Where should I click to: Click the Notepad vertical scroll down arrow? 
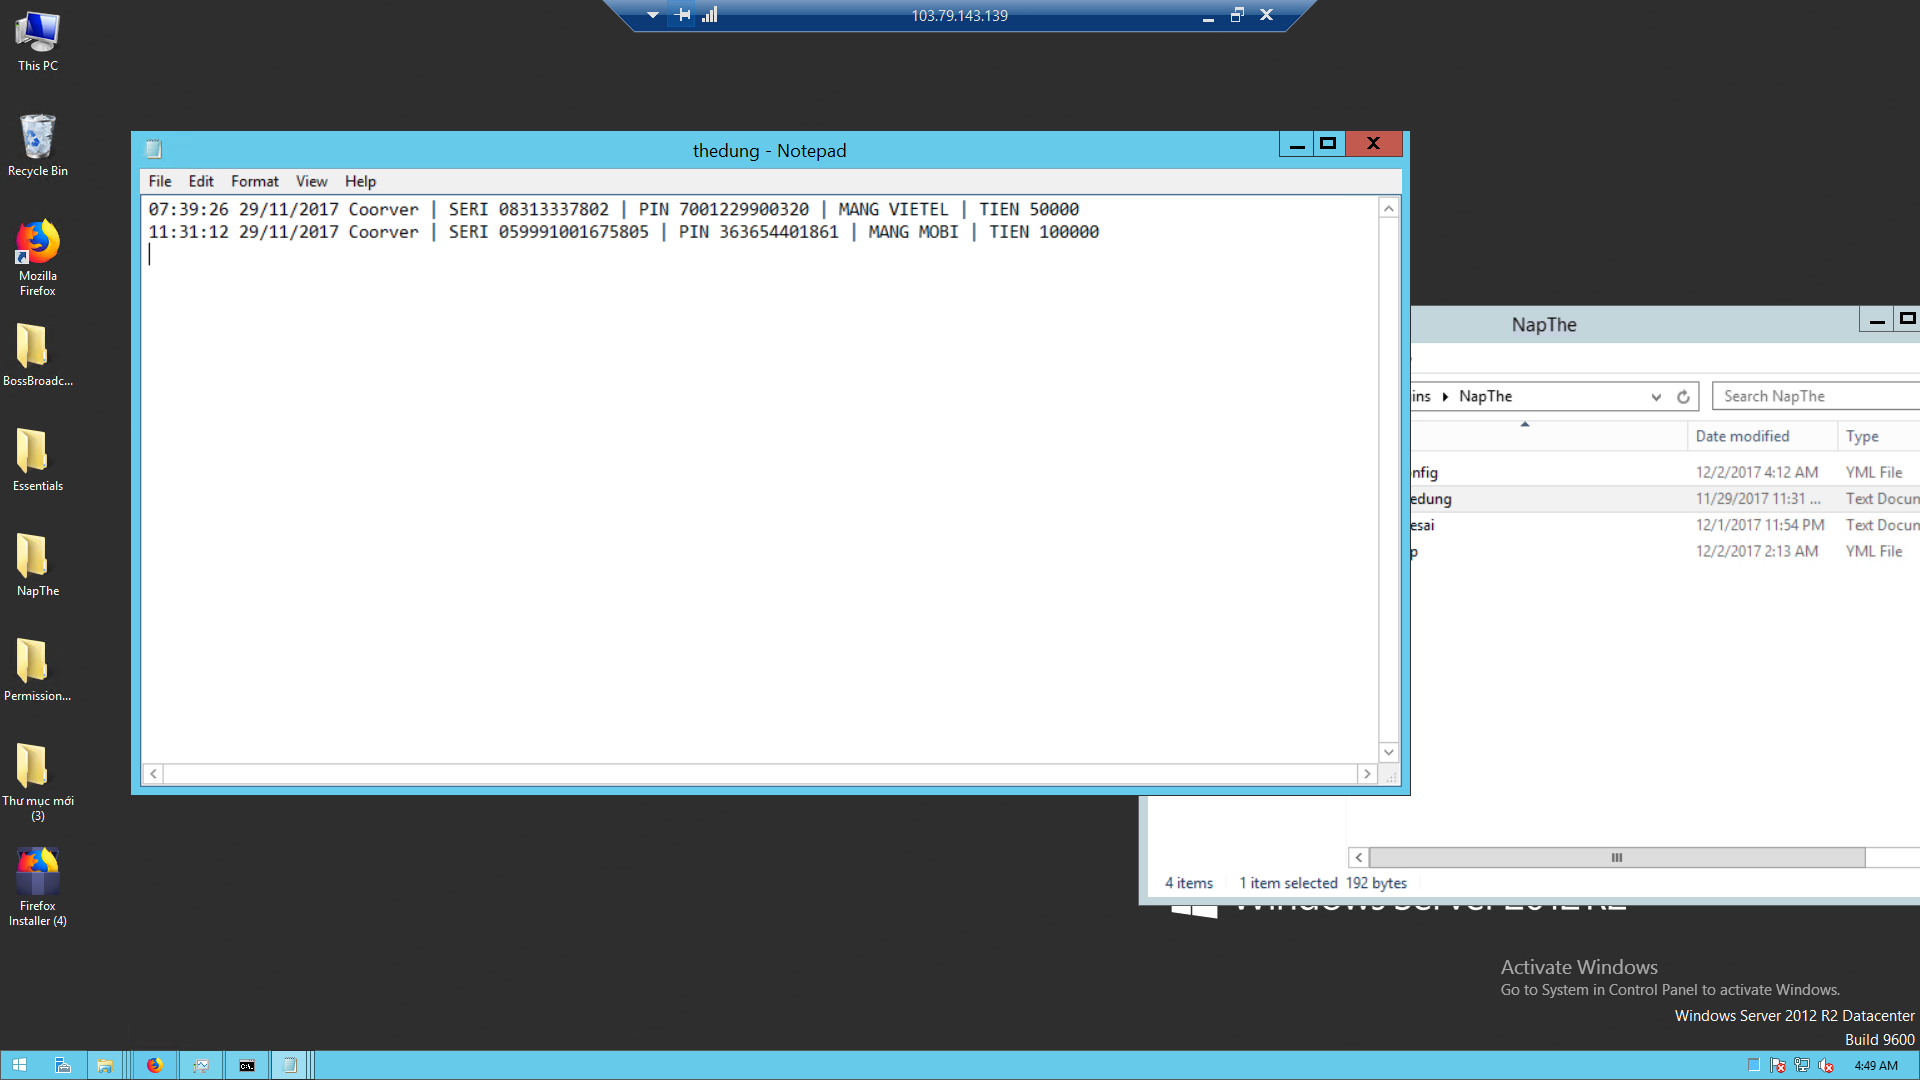[x=1388, y=752]
